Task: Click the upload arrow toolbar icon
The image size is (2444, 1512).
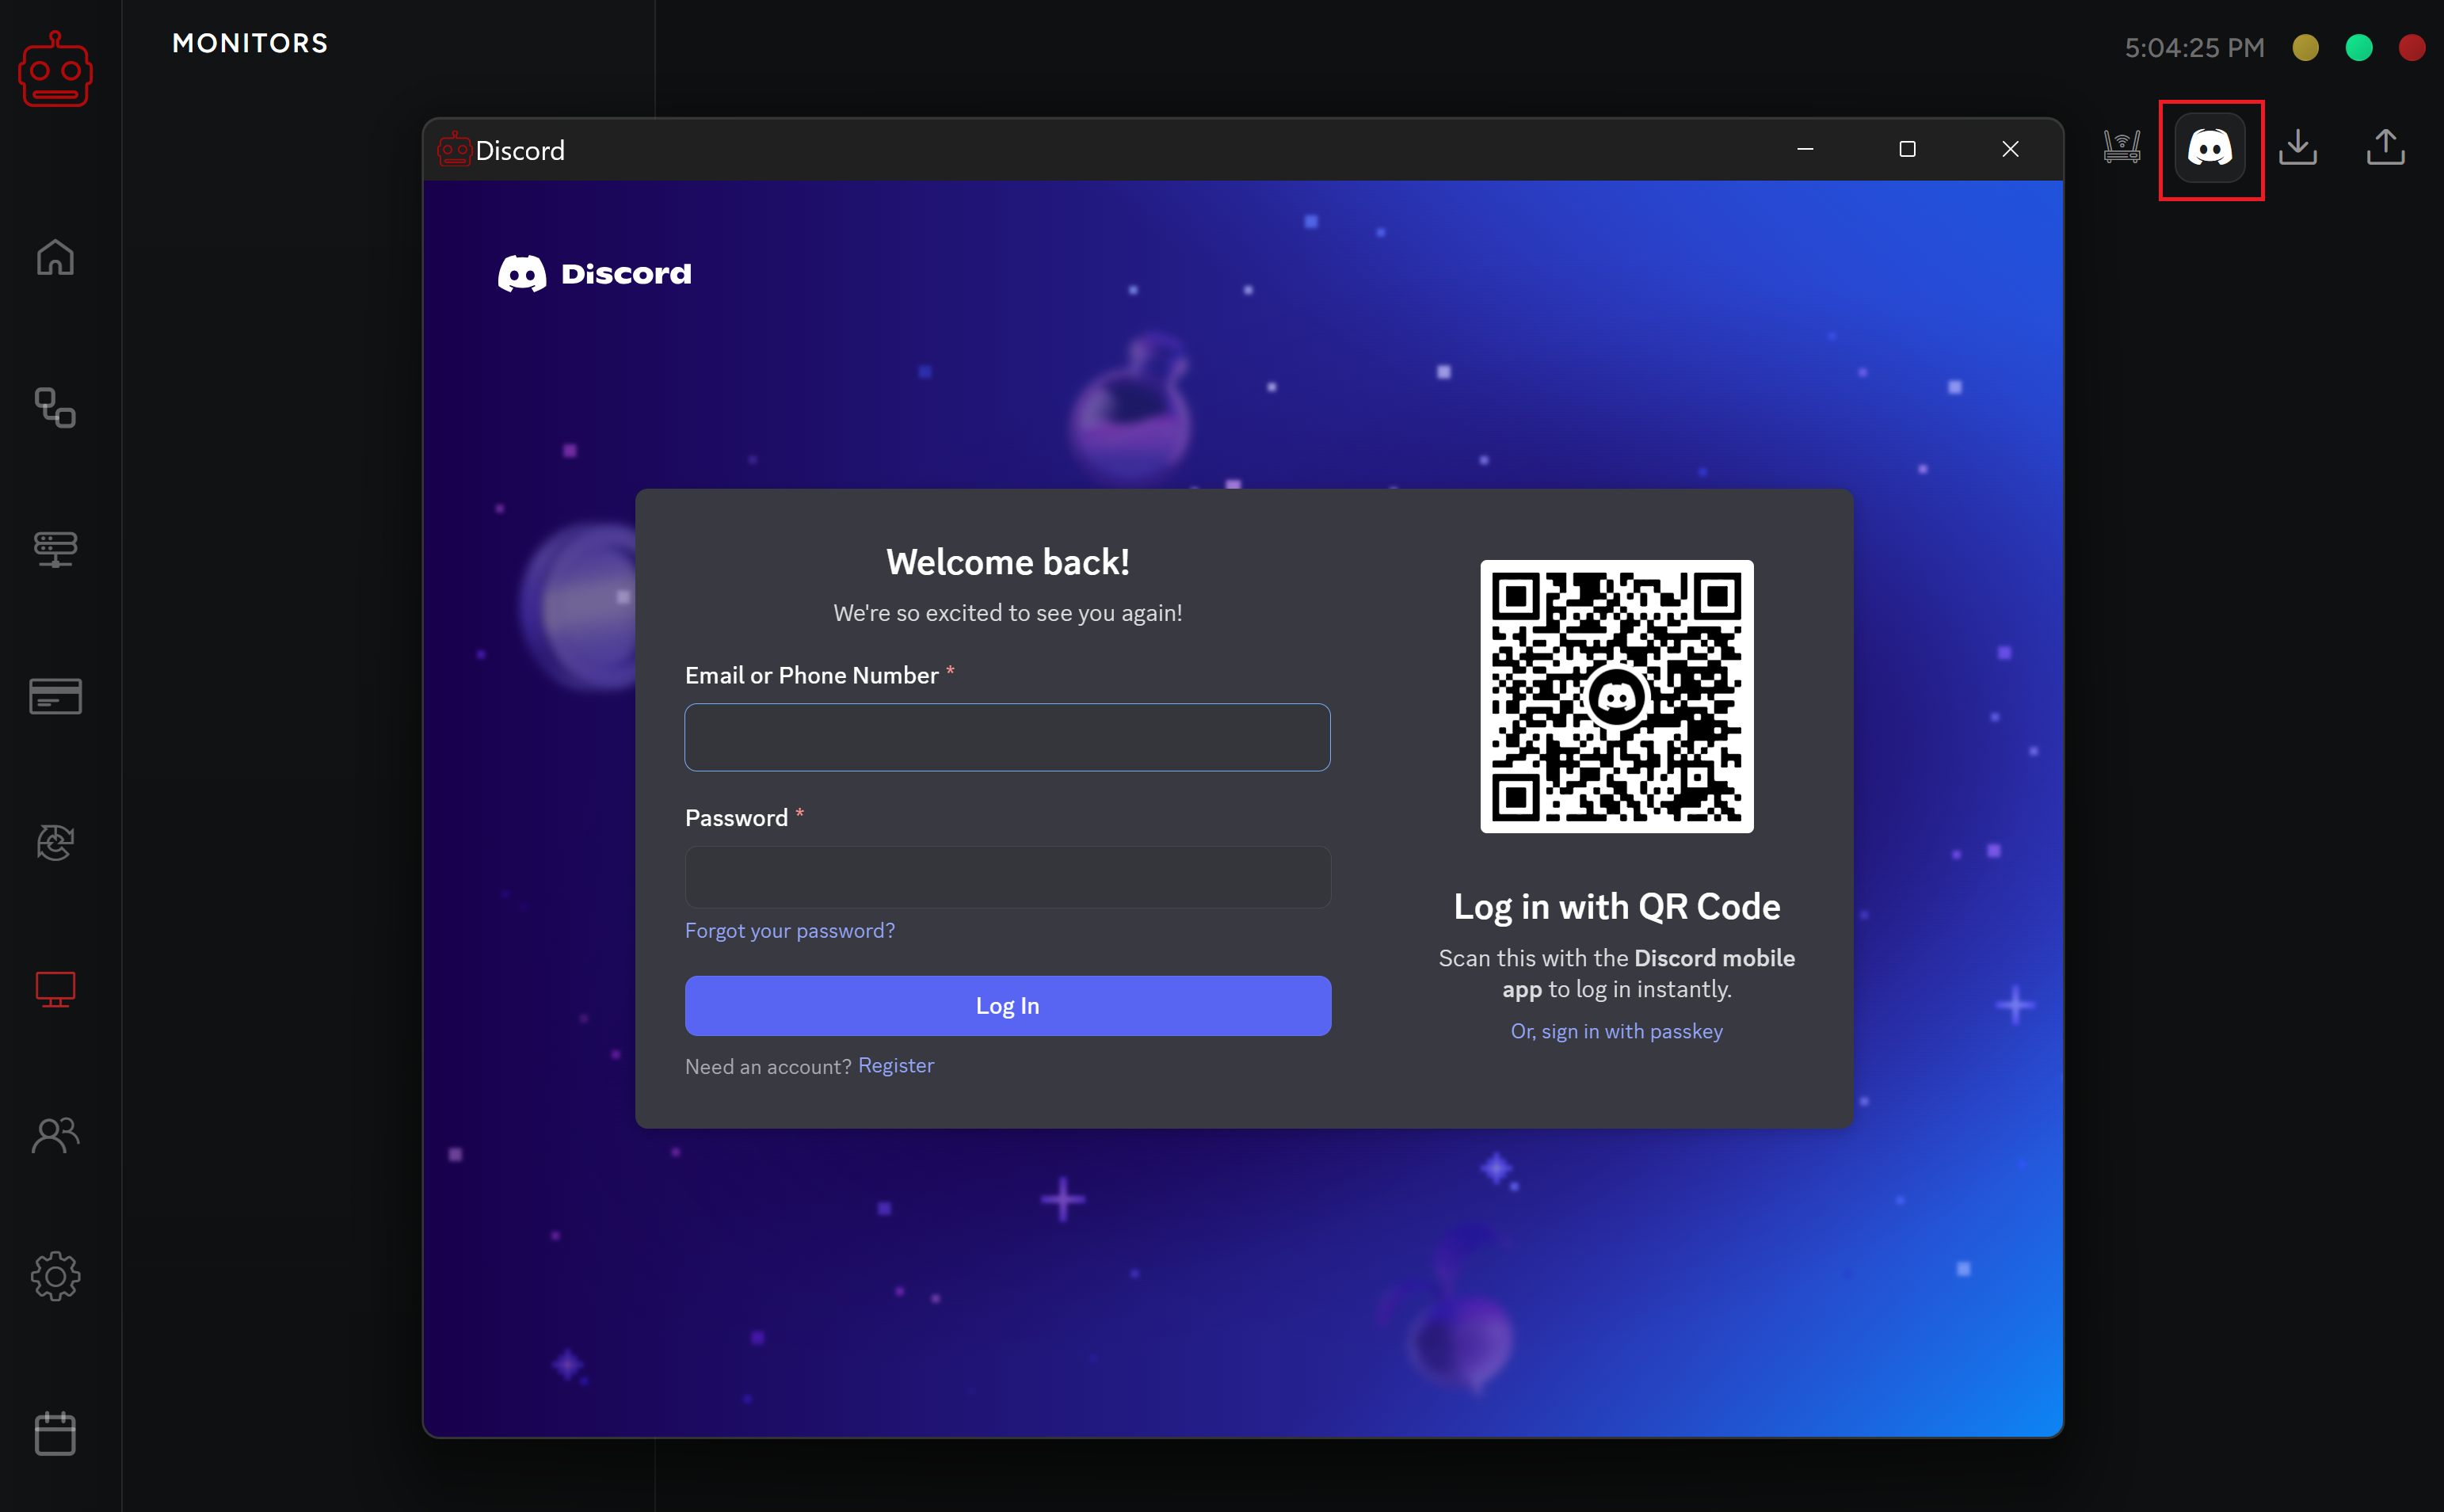Action: [2385, 148]
